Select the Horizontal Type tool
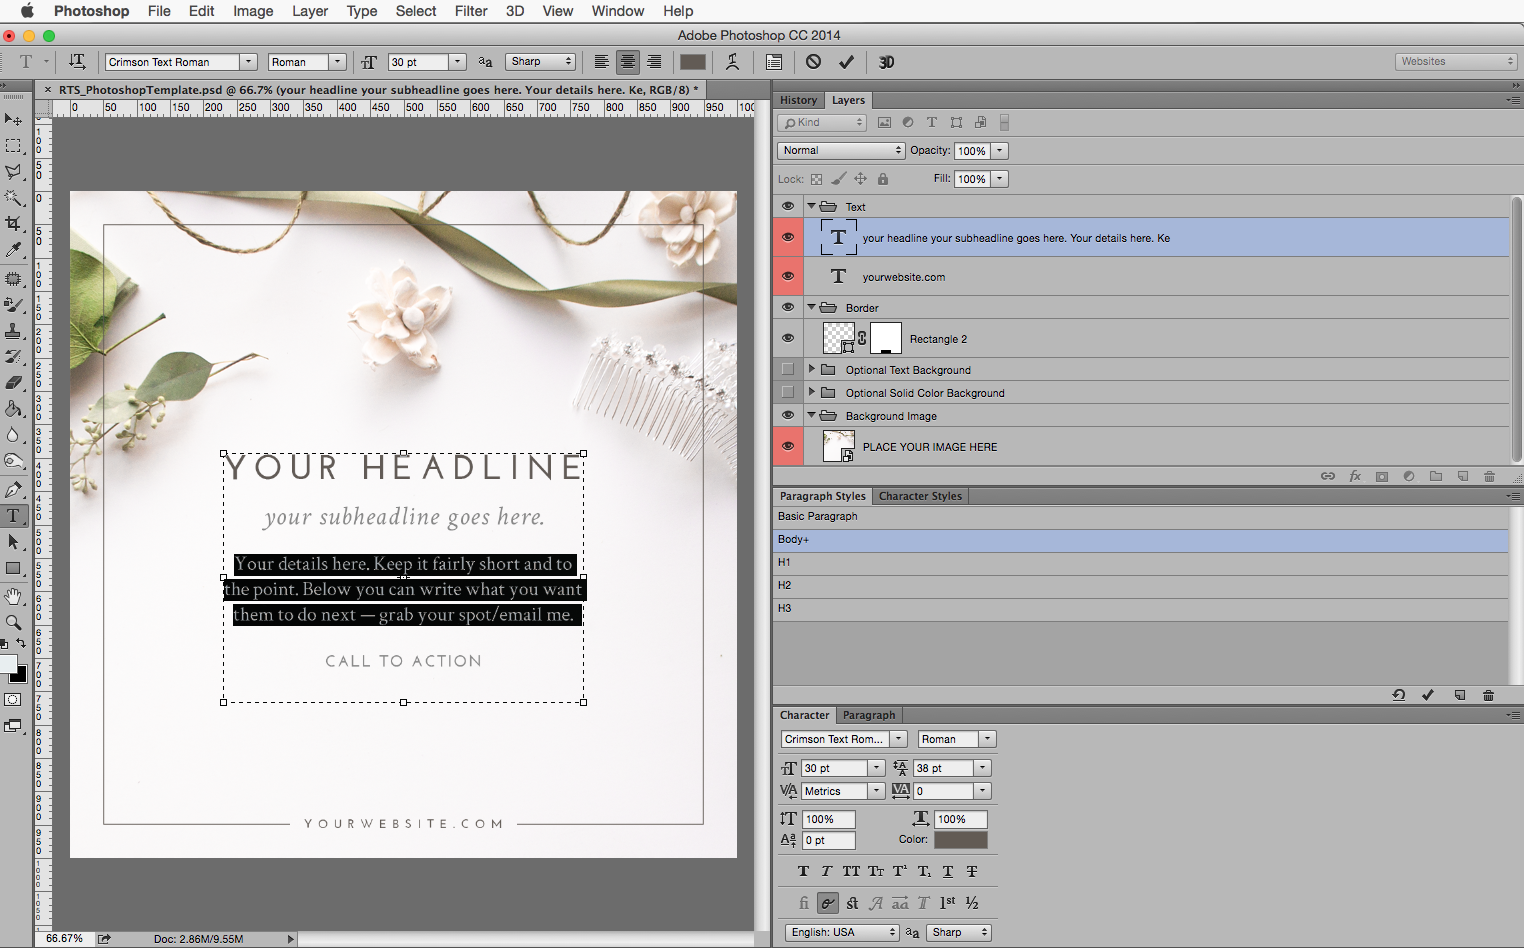The image size is (1524, 948). tap(14, 516)
